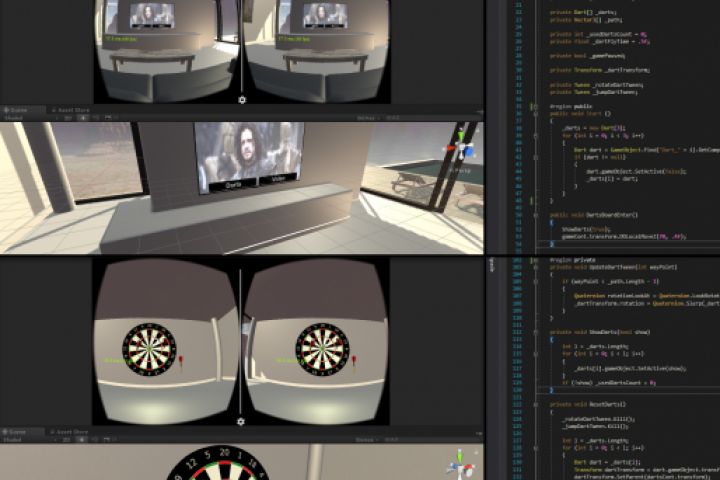Click the dartboard in the right eye view
The width and height of the screenshot is (720, 480).
tap(322, 350)
